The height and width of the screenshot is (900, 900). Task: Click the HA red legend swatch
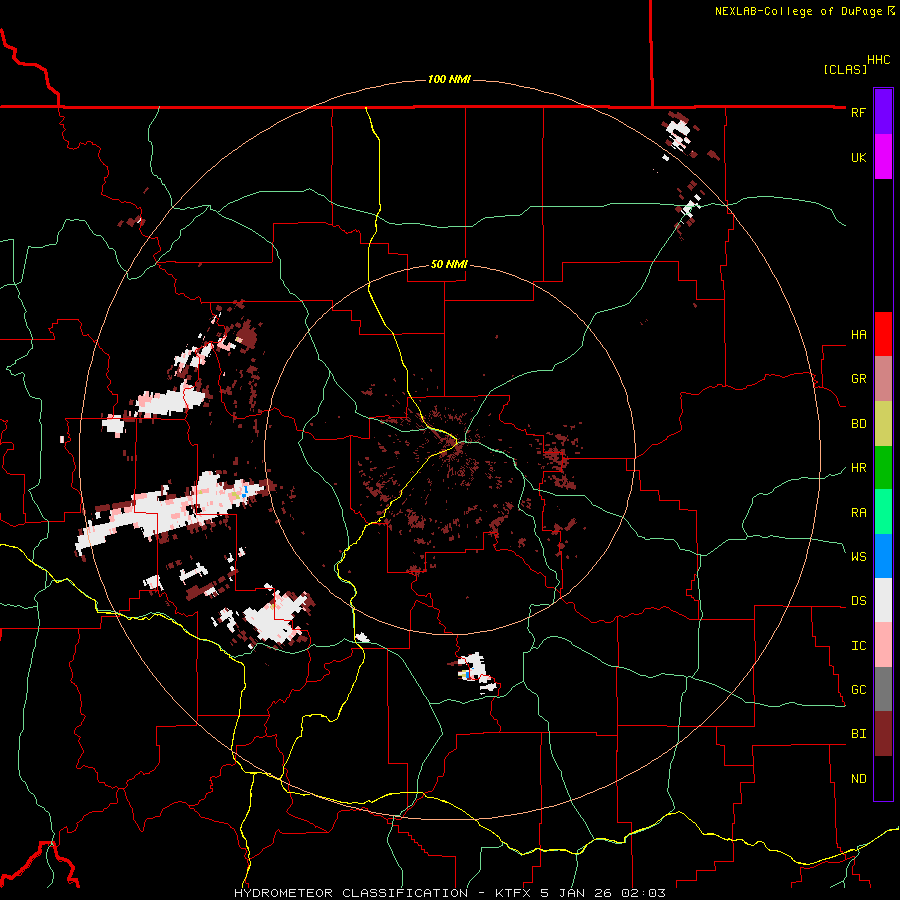tap(883, 334)
